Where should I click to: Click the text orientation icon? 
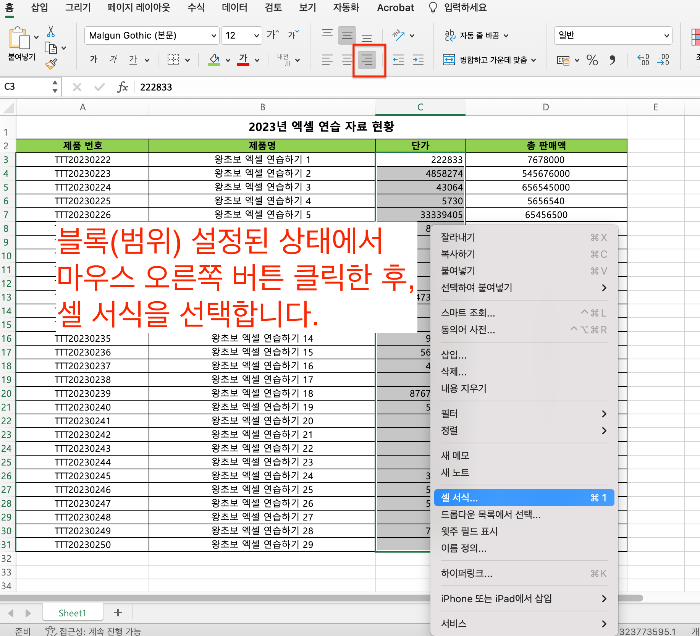(398, 35)
